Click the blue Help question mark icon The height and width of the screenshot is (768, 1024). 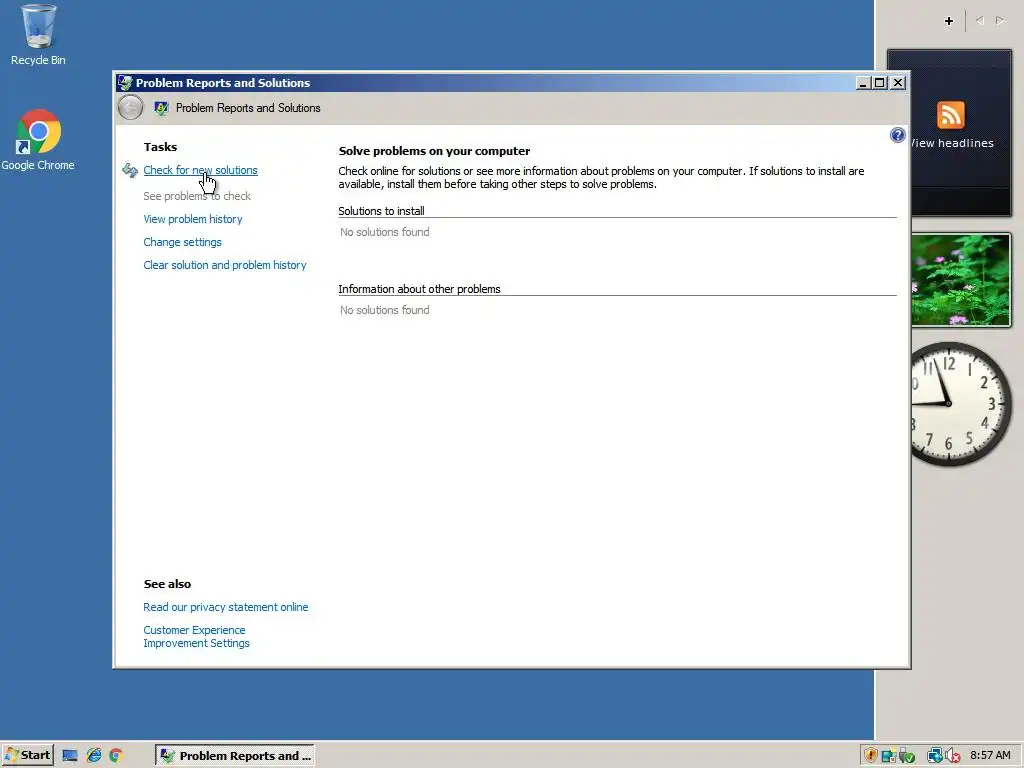[x=897, y=135]
